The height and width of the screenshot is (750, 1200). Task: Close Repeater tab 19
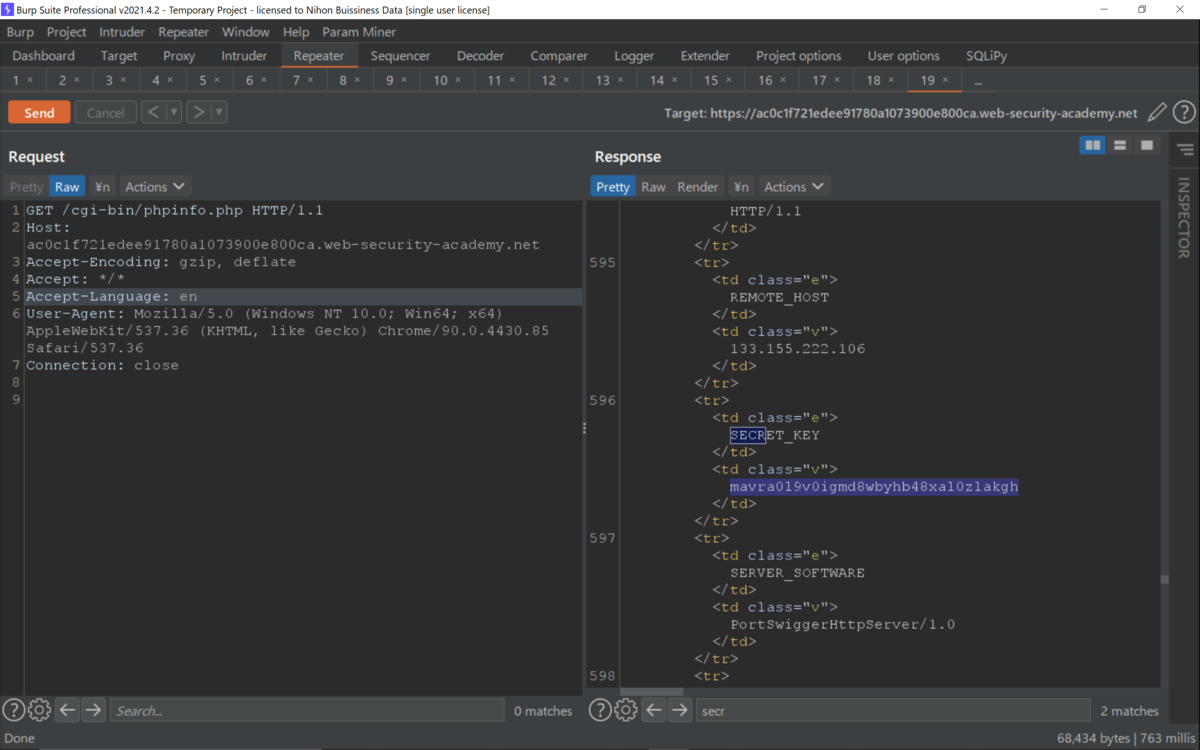tap(946, 80)
